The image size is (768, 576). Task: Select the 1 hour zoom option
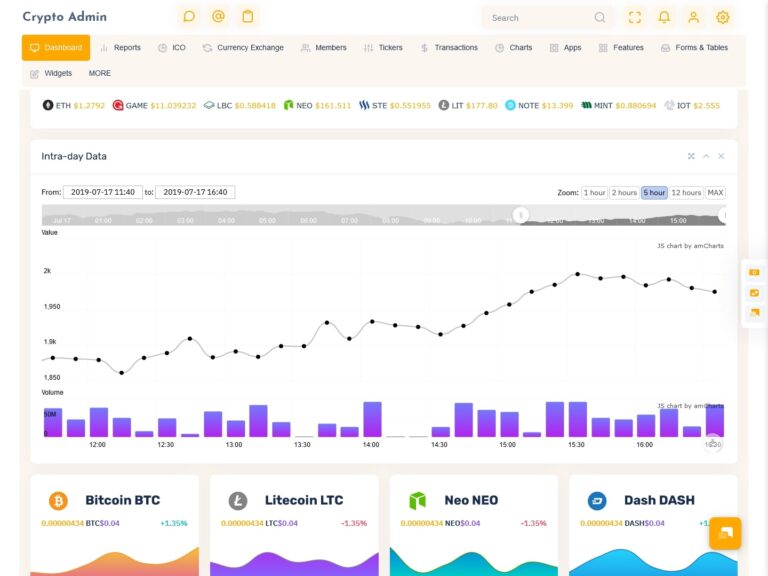[x=594, y=192]
